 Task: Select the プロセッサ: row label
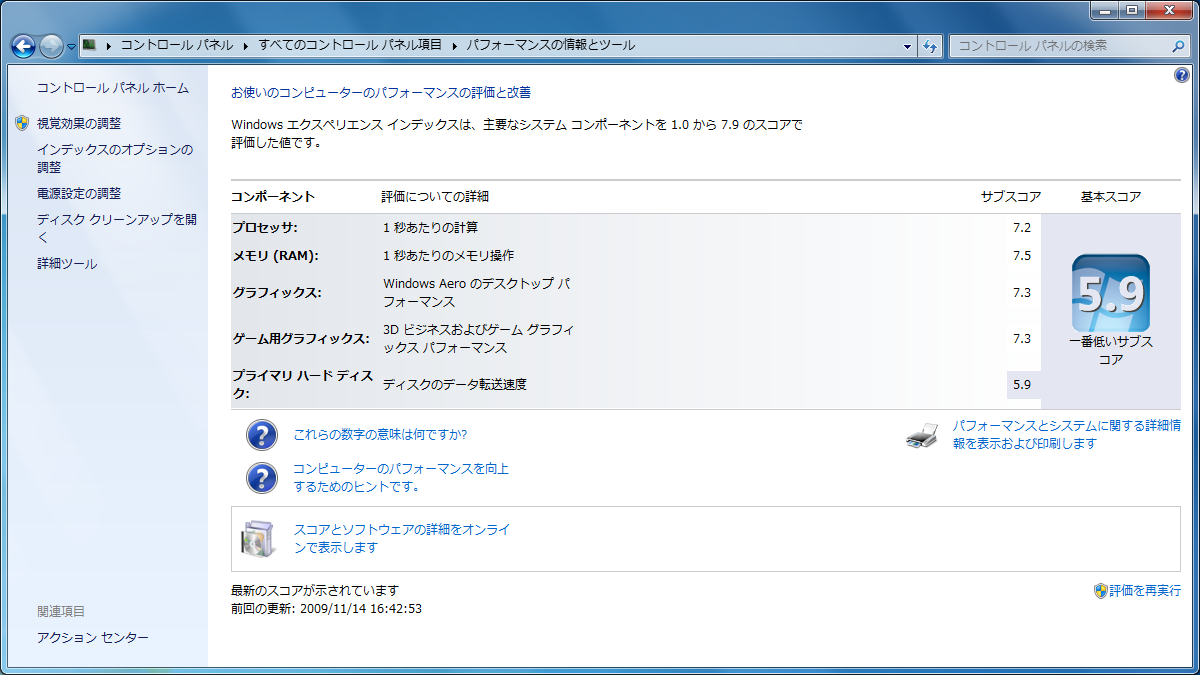265,228
